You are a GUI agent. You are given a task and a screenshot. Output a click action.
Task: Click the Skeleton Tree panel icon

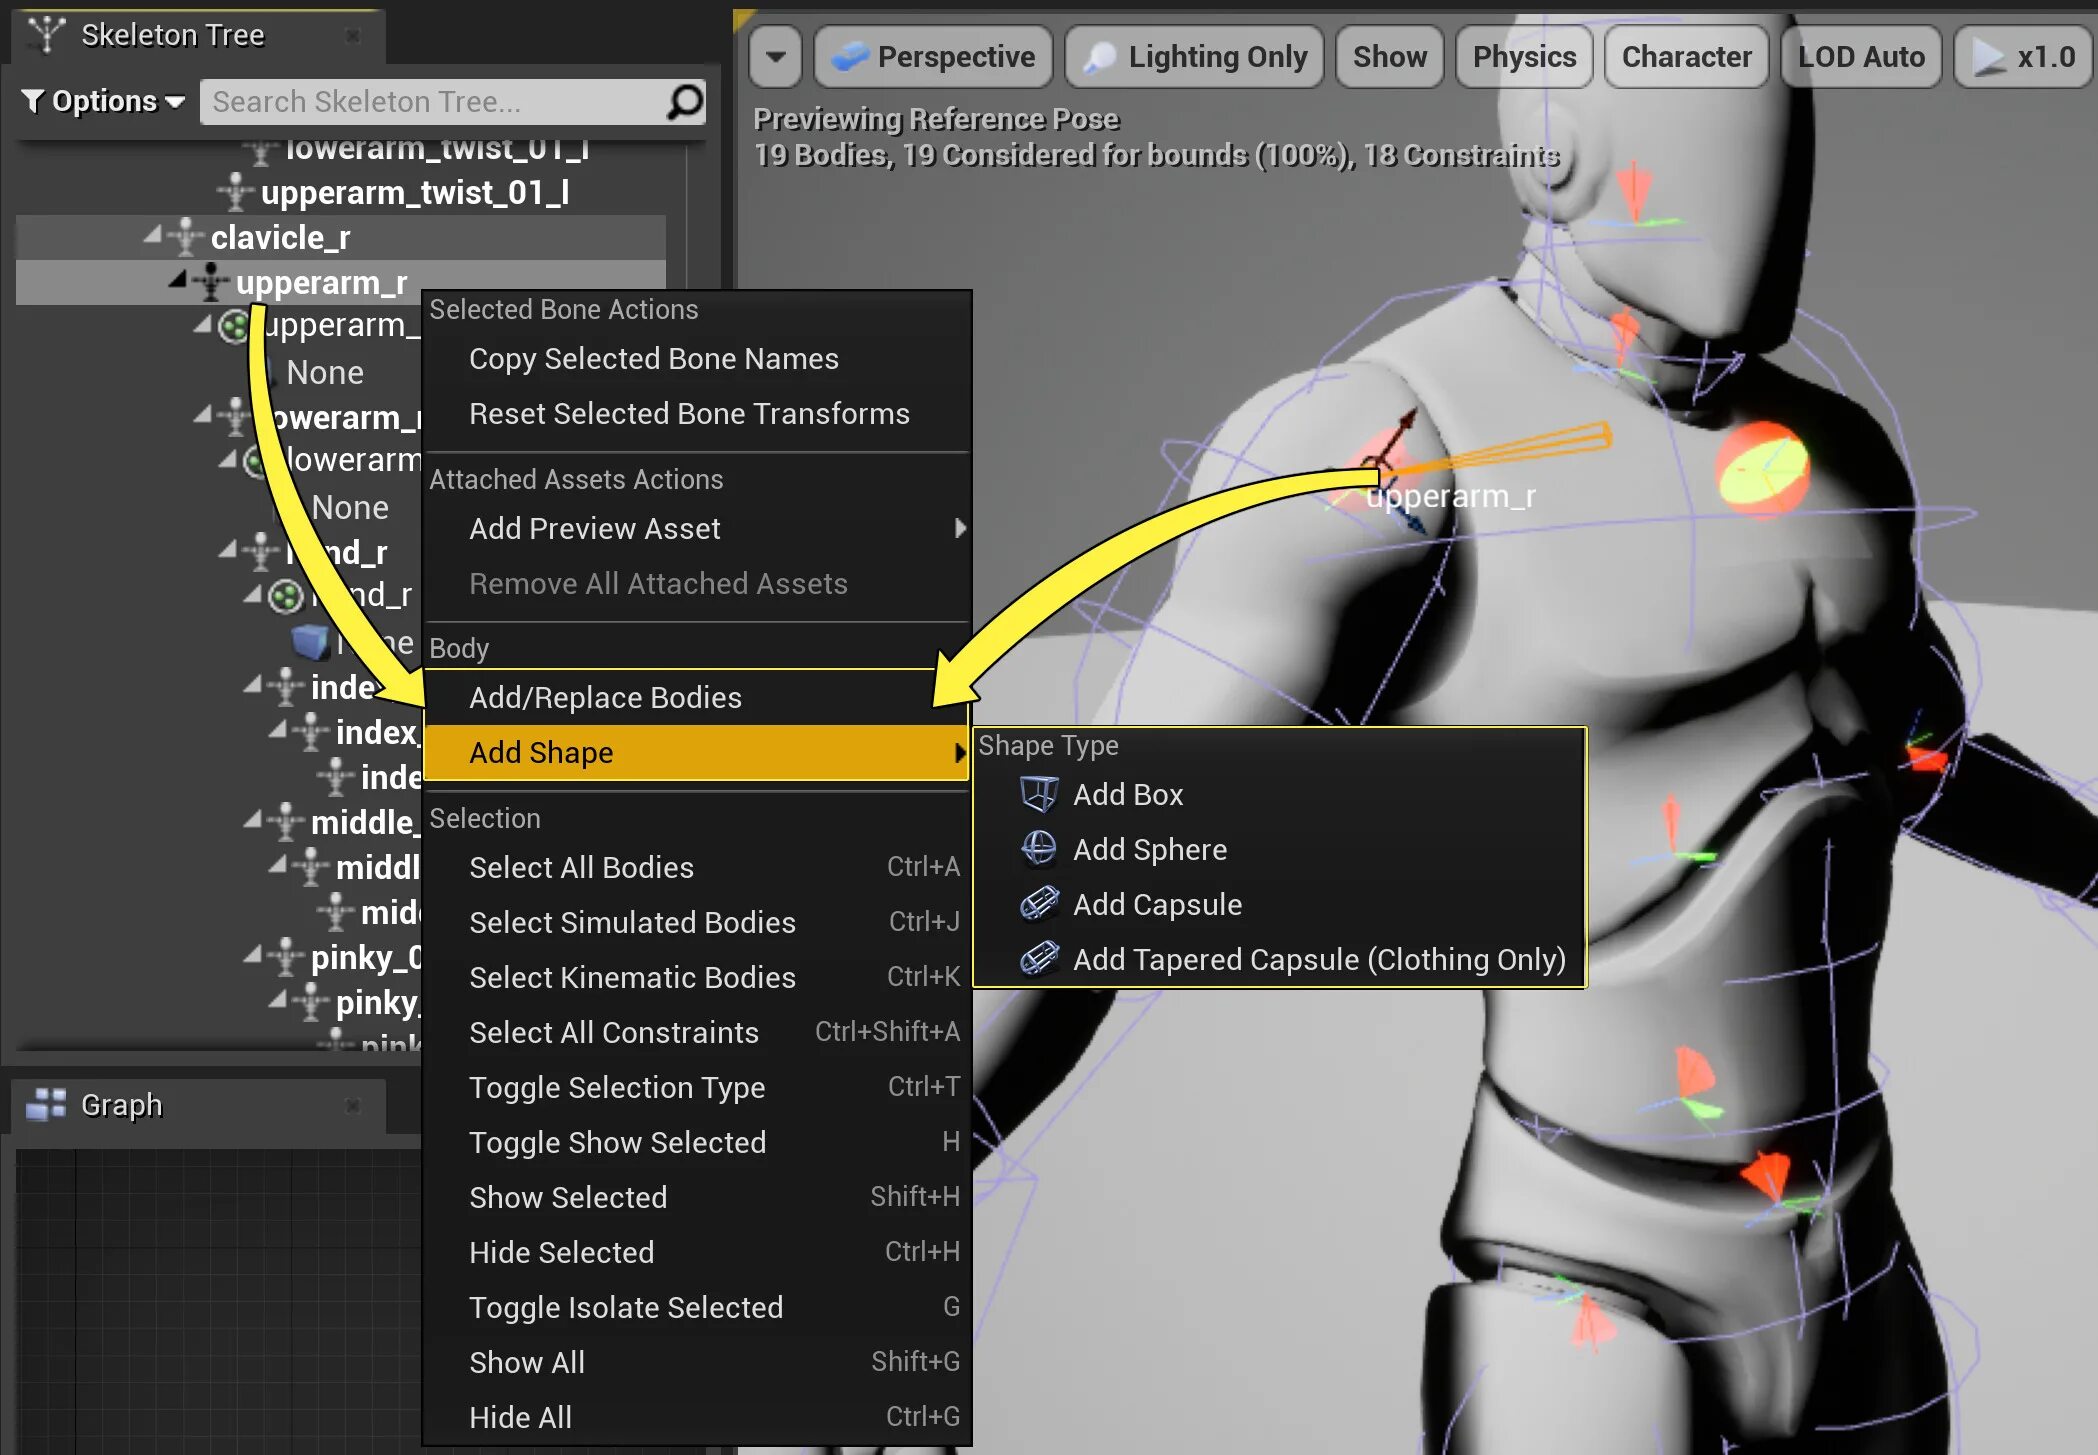click(x=45, y=33)
